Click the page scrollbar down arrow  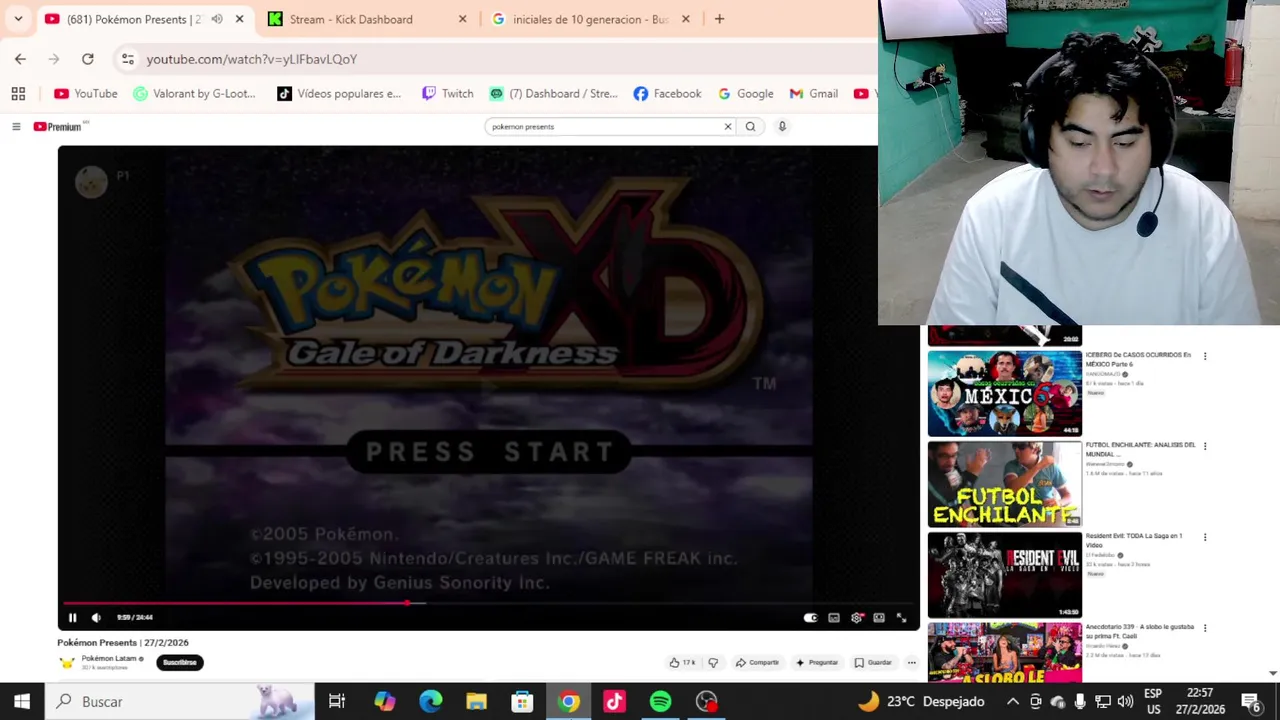tap(1272, 674)
